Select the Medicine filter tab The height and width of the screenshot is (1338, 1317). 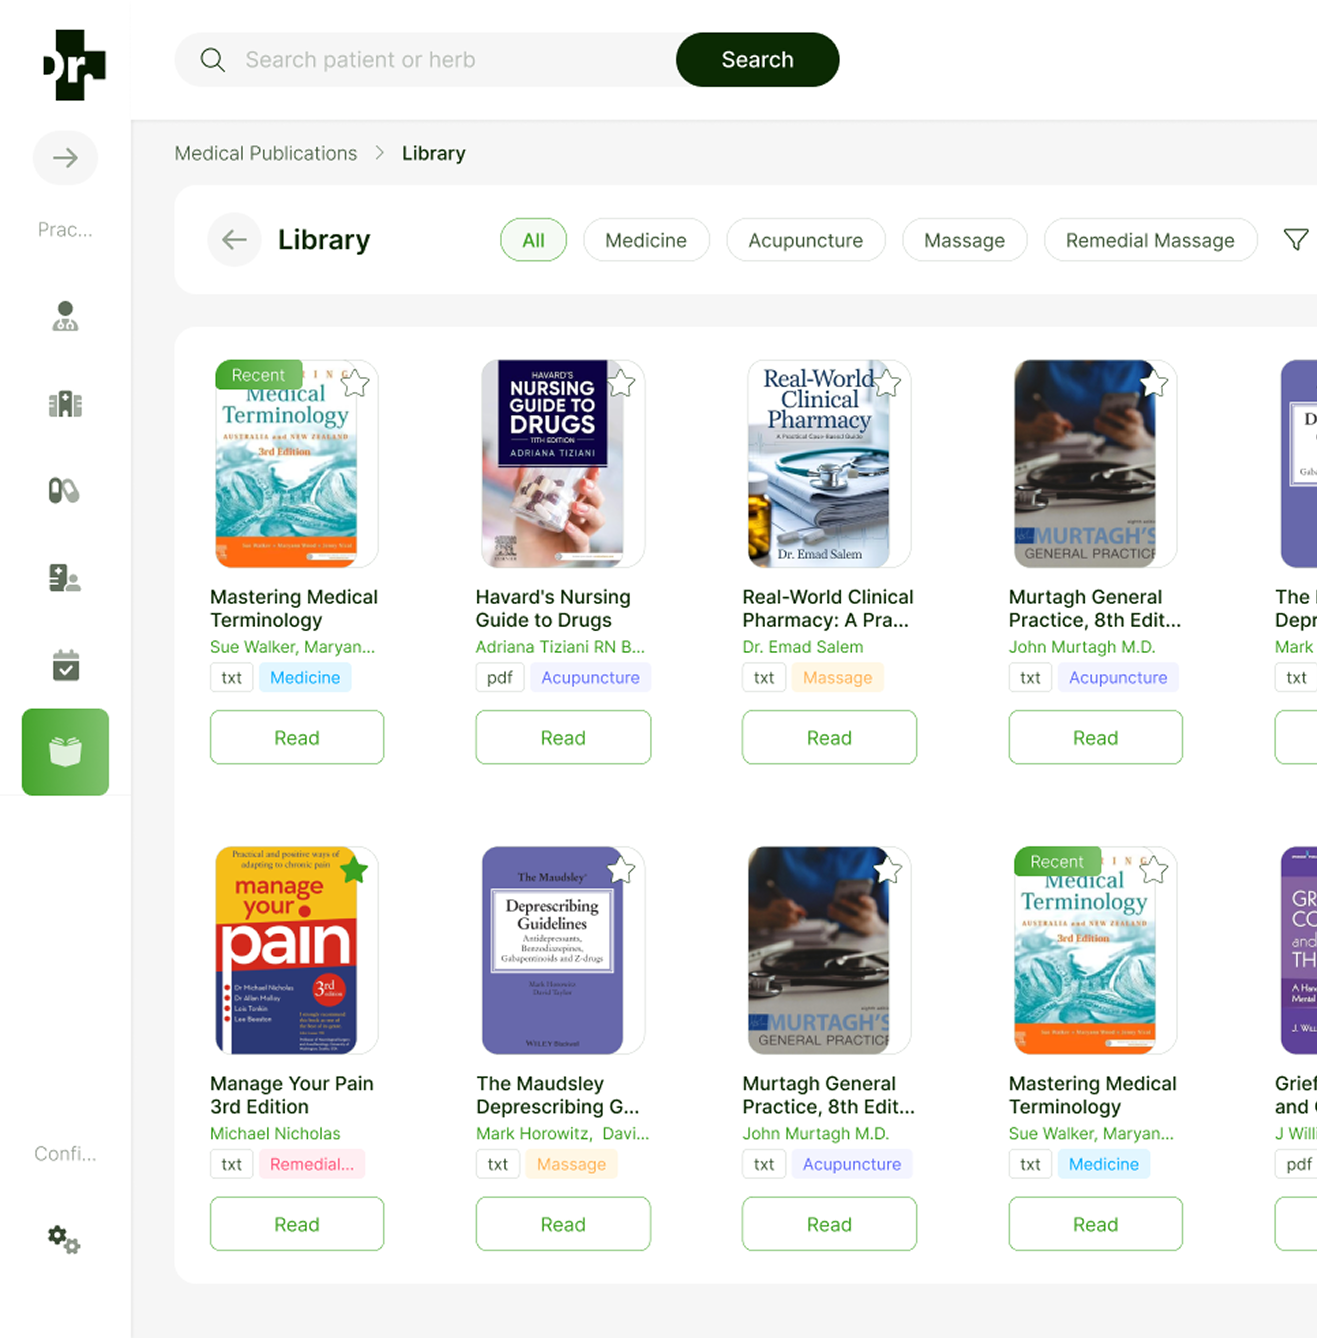click(646, 240)
